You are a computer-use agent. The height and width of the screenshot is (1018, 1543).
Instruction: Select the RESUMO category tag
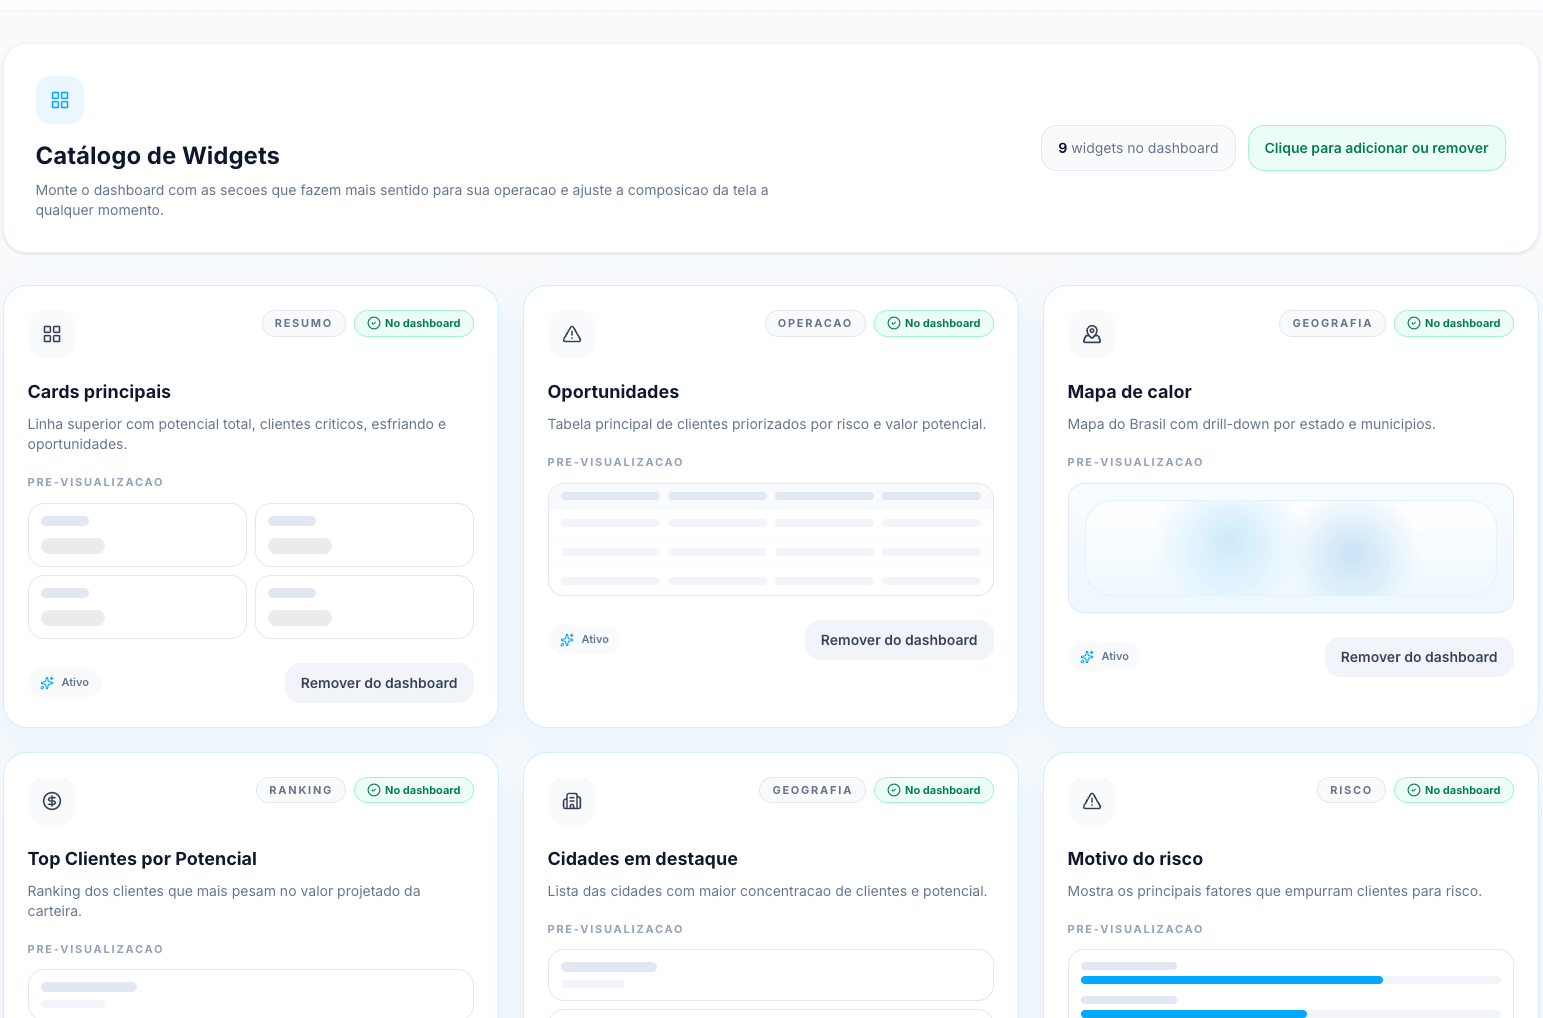click(303, 323)
